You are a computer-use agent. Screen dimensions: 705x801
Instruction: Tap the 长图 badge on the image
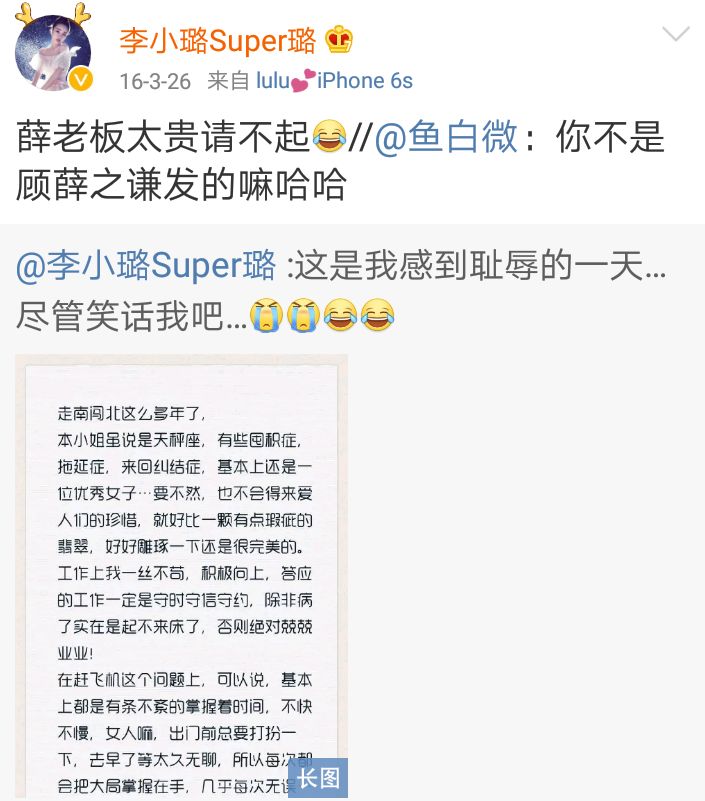tap(318, 778)
